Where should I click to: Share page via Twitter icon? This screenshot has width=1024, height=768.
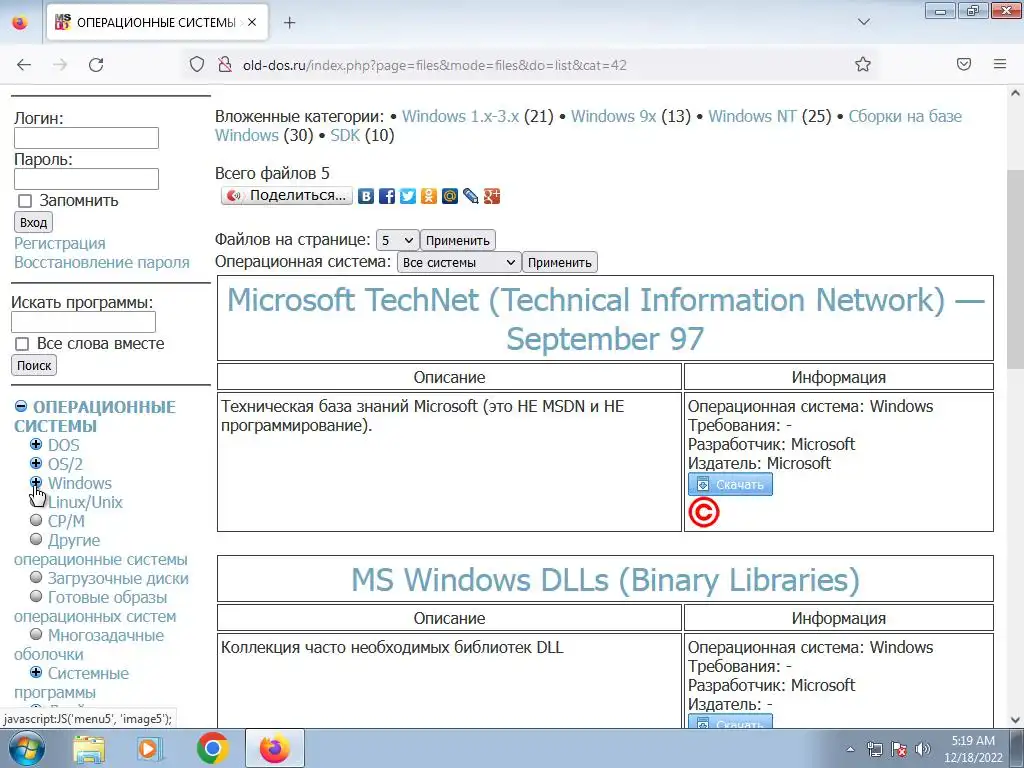coord(408,196)
